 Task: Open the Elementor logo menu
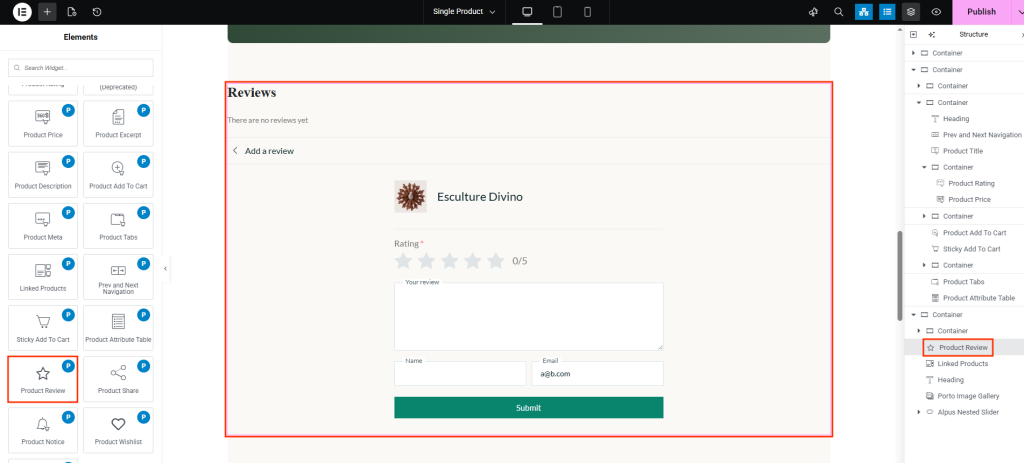22,12
